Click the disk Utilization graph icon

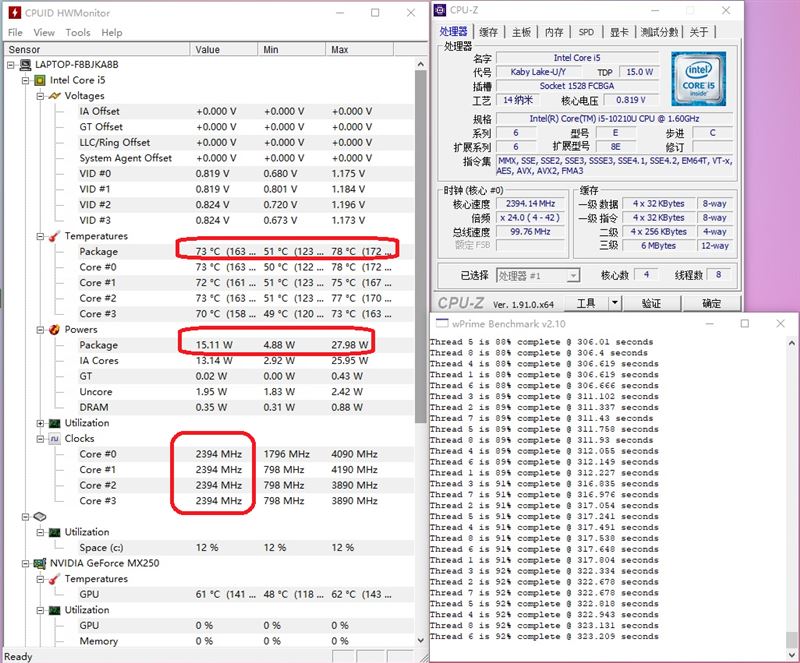tap(55, 532)
